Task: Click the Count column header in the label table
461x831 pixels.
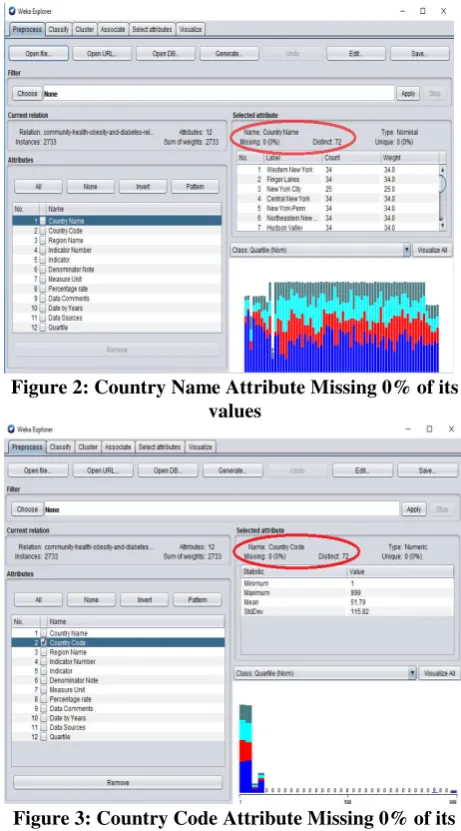Action: pos(351,157)
